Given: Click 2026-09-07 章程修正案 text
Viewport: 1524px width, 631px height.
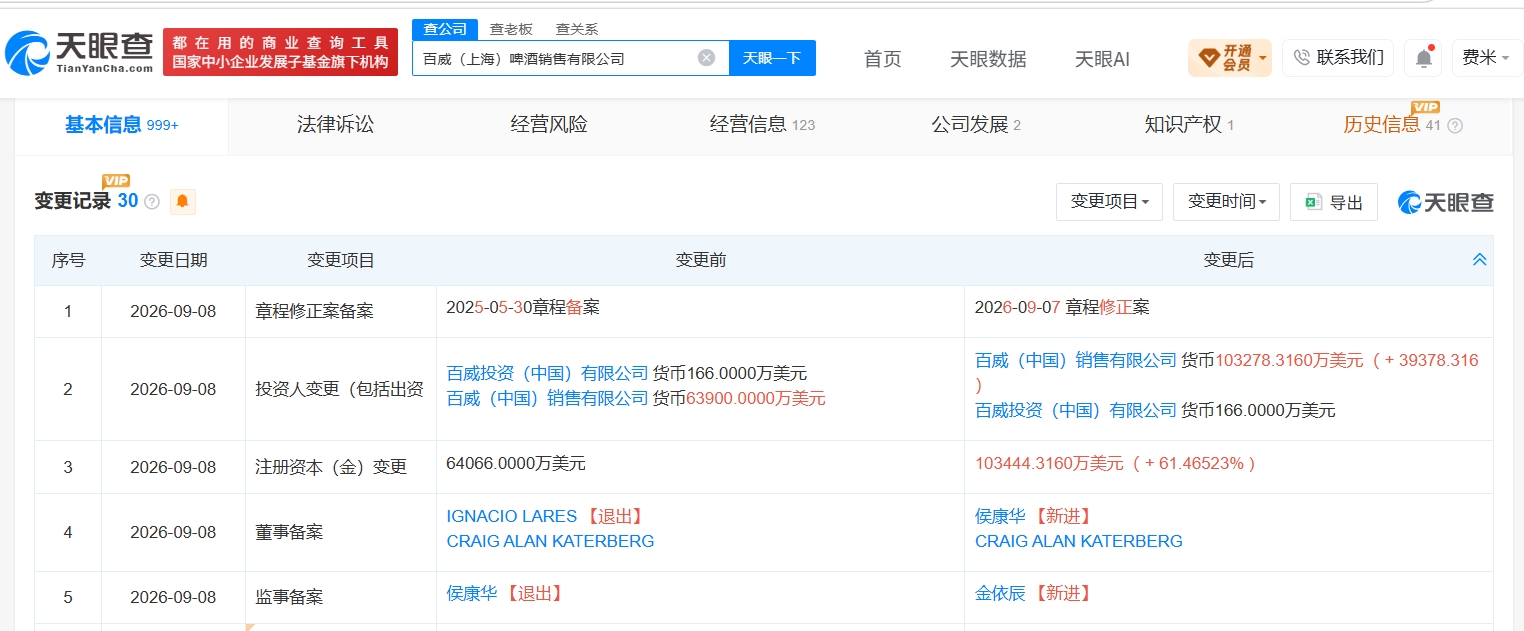Looking at the screenshot, I should click(x=1062, y=308).
